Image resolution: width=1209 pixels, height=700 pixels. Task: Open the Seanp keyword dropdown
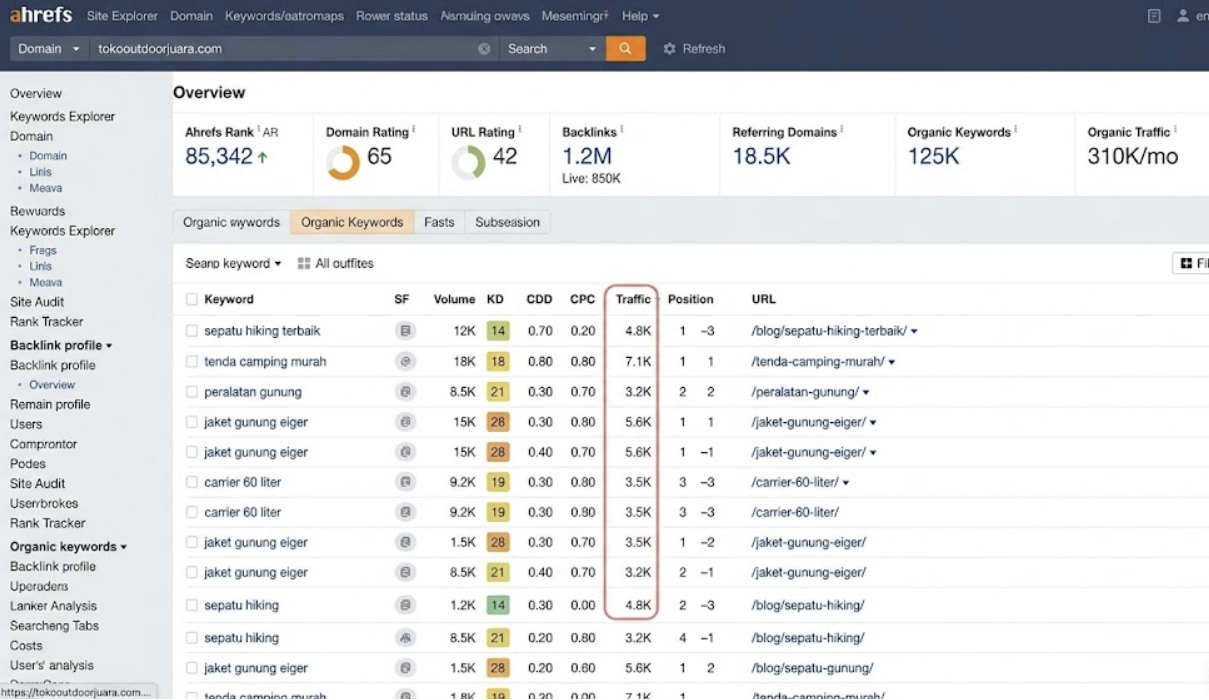click(x=233, y=263)
